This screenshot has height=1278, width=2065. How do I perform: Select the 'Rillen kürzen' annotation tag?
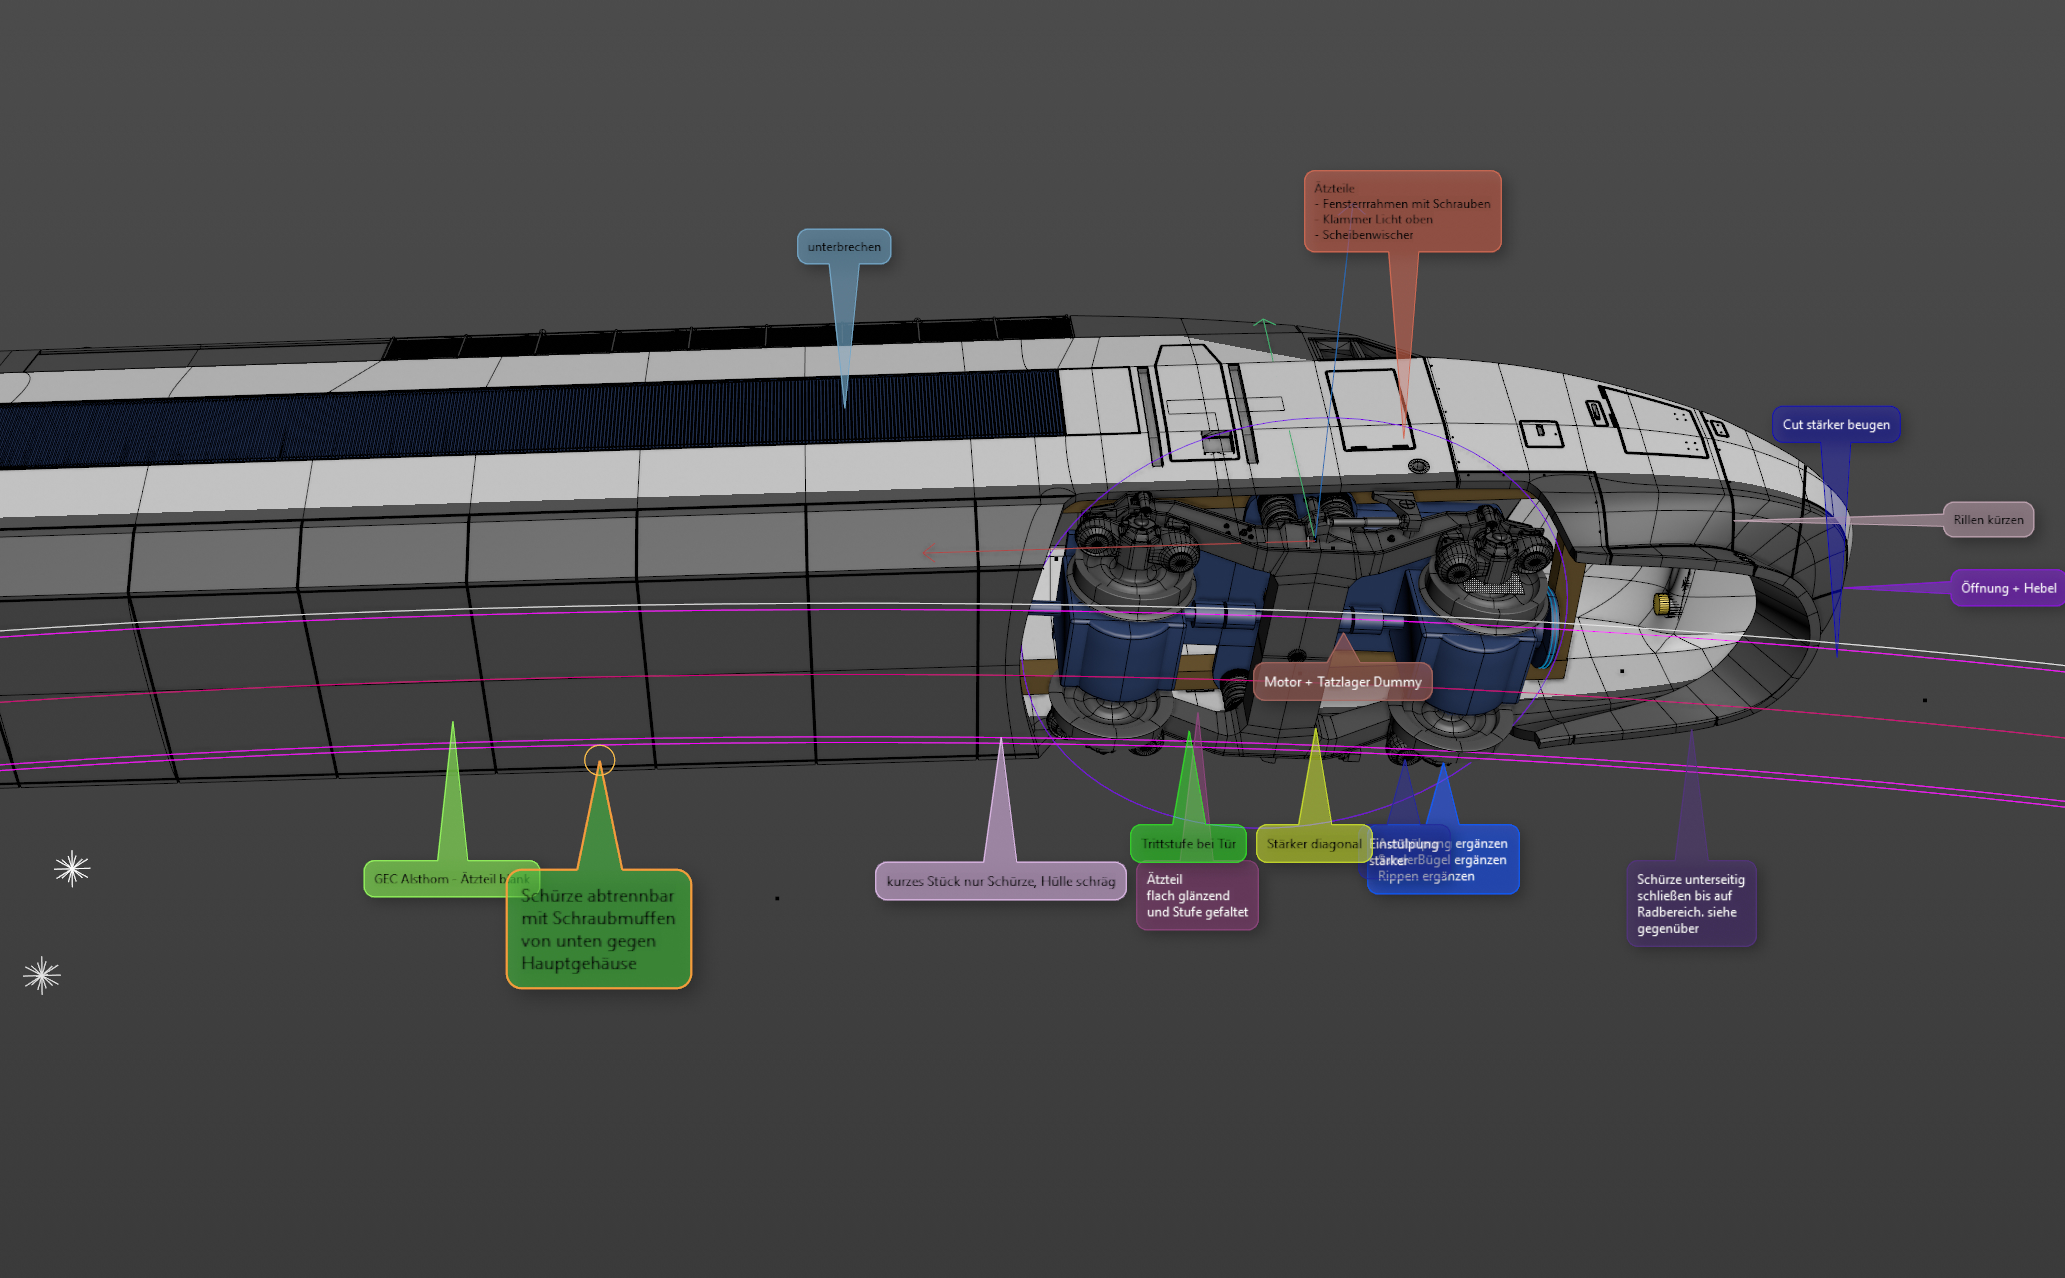click(x=1988, y=519)
